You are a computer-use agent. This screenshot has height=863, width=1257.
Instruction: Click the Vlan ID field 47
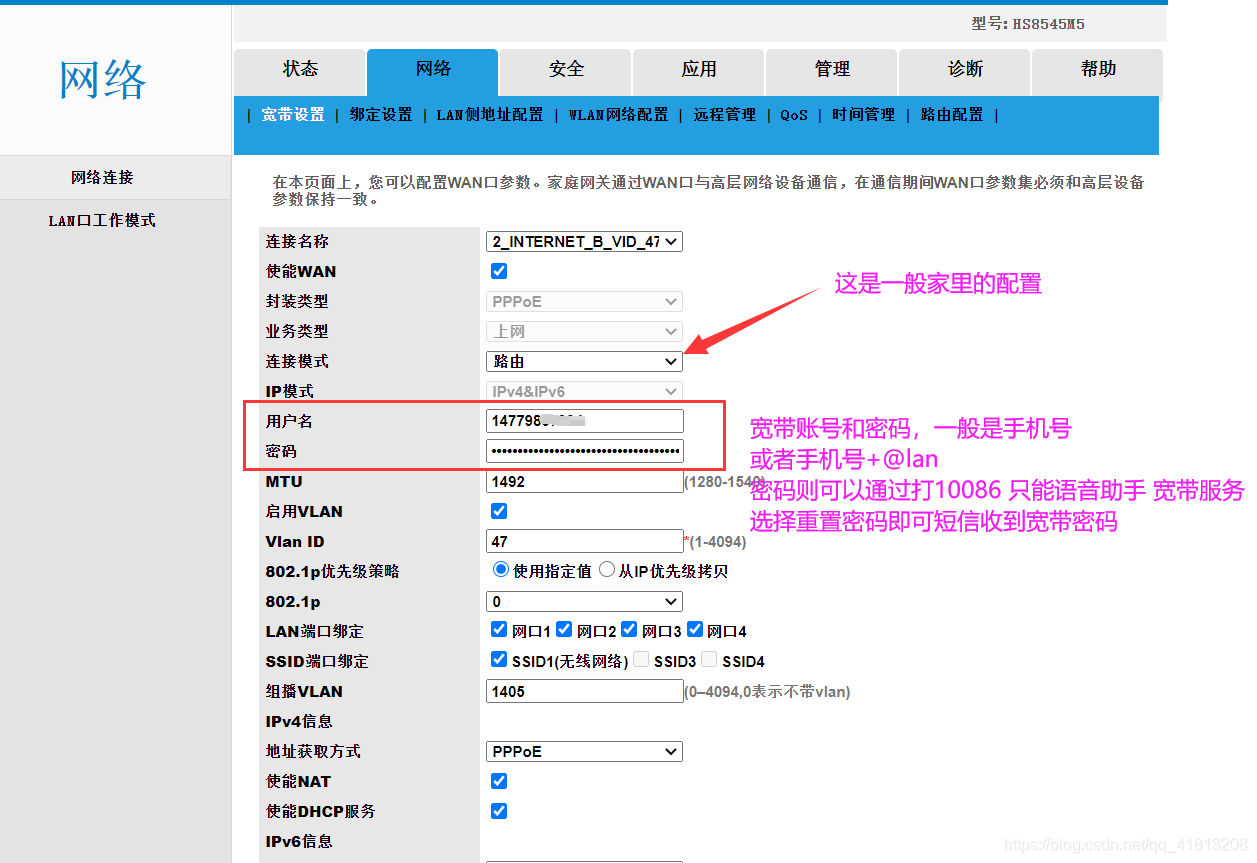click(585, 541)
